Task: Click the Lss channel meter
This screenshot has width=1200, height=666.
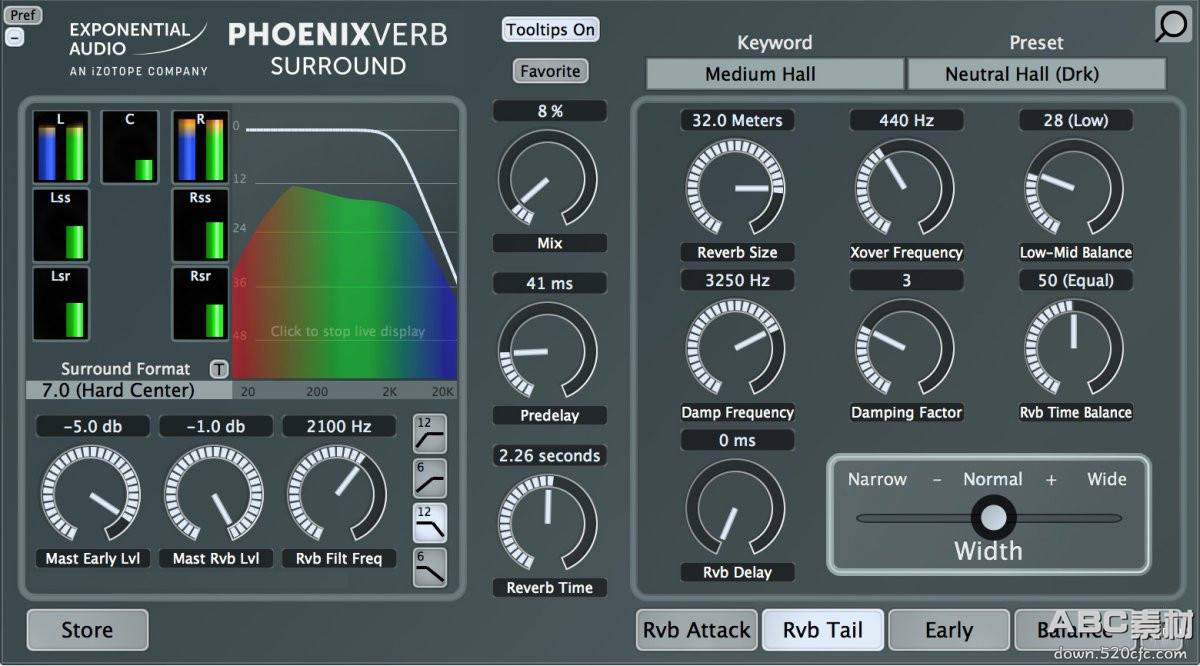Action: click(x=61, y=226)
